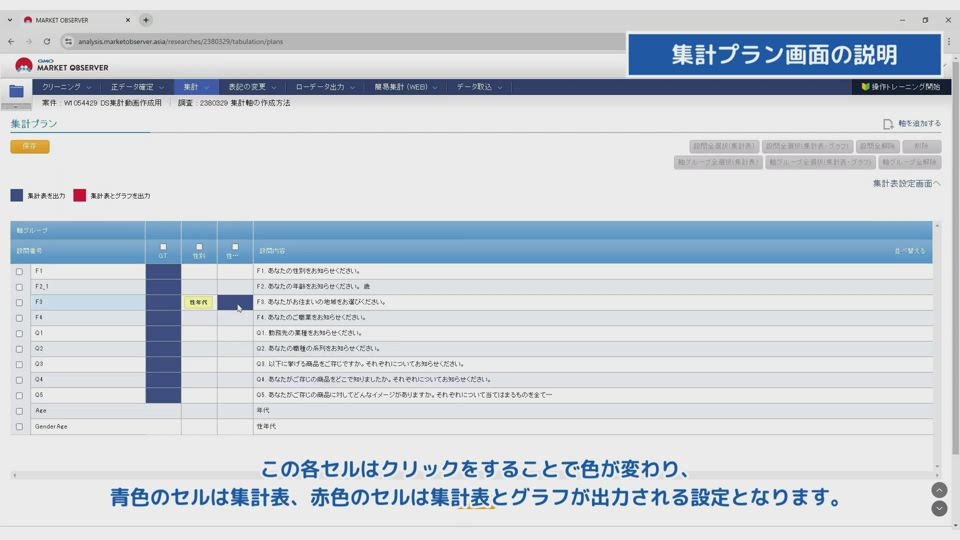This screenshot has height=540, width=960.
Task: Check the checkbox for row F1
Action: coord(19,271)
